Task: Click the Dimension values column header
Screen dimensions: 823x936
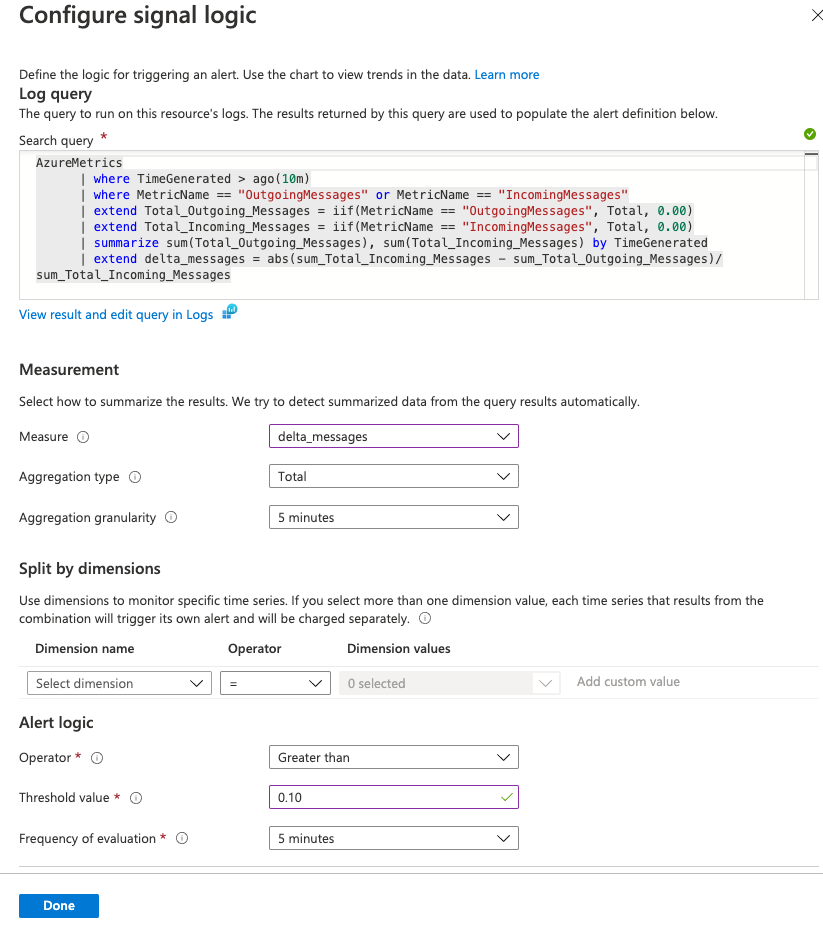Action: [399, 649]
